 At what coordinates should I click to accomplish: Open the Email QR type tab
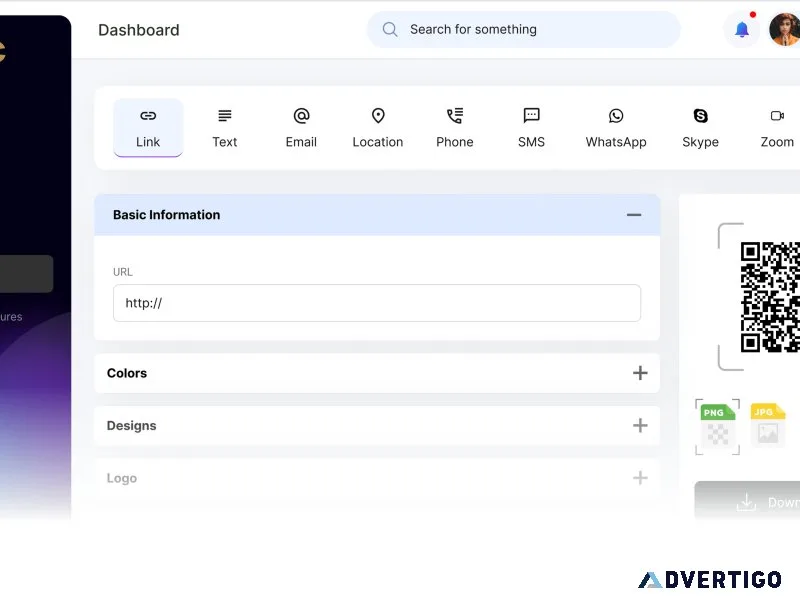pyautogui.click(x=301, y=128)
